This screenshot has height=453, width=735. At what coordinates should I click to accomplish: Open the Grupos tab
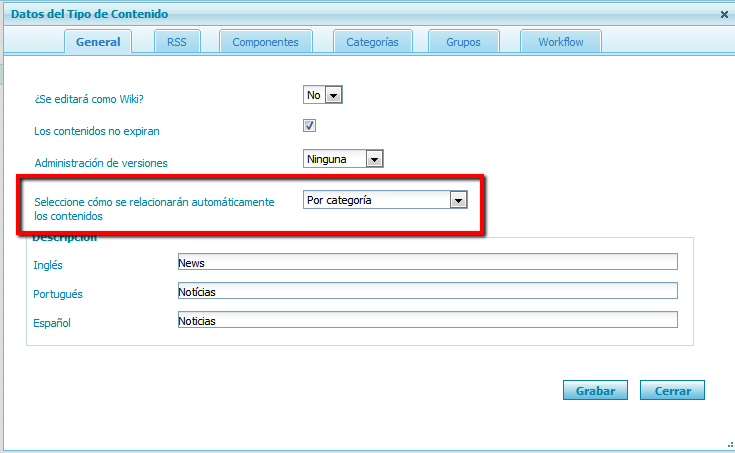464,42
